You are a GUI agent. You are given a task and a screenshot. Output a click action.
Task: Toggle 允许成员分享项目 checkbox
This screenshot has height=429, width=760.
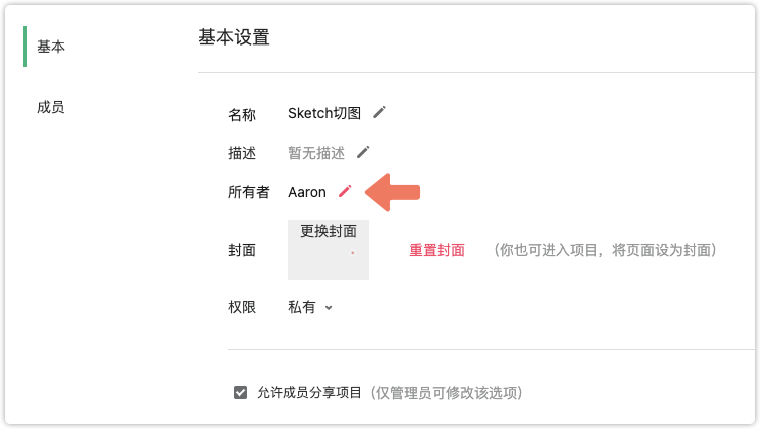[240, 392]
